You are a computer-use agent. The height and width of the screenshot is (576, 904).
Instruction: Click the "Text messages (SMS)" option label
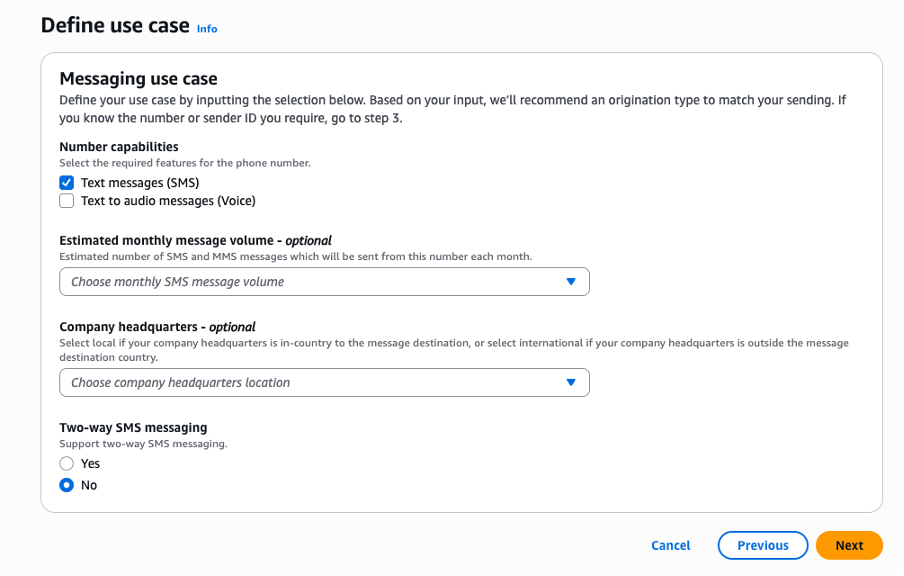pos(140,183)
